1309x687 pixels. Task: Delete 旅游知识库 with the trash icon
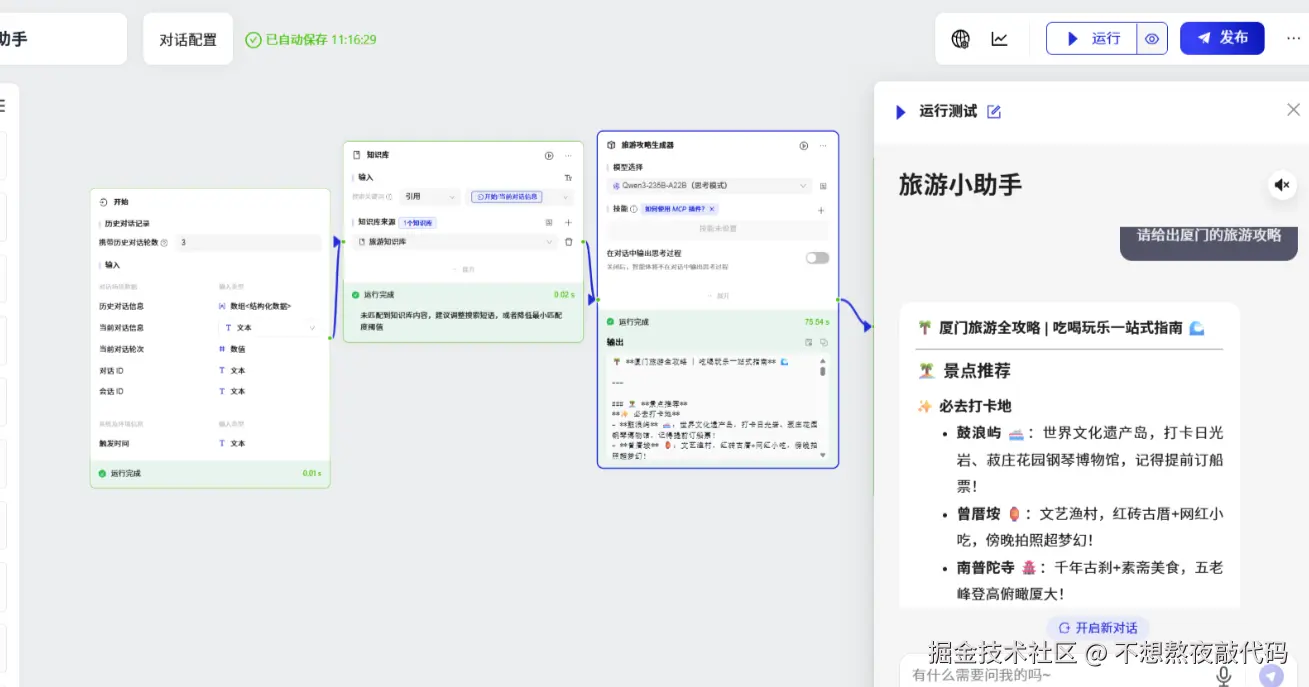(568, 241)
